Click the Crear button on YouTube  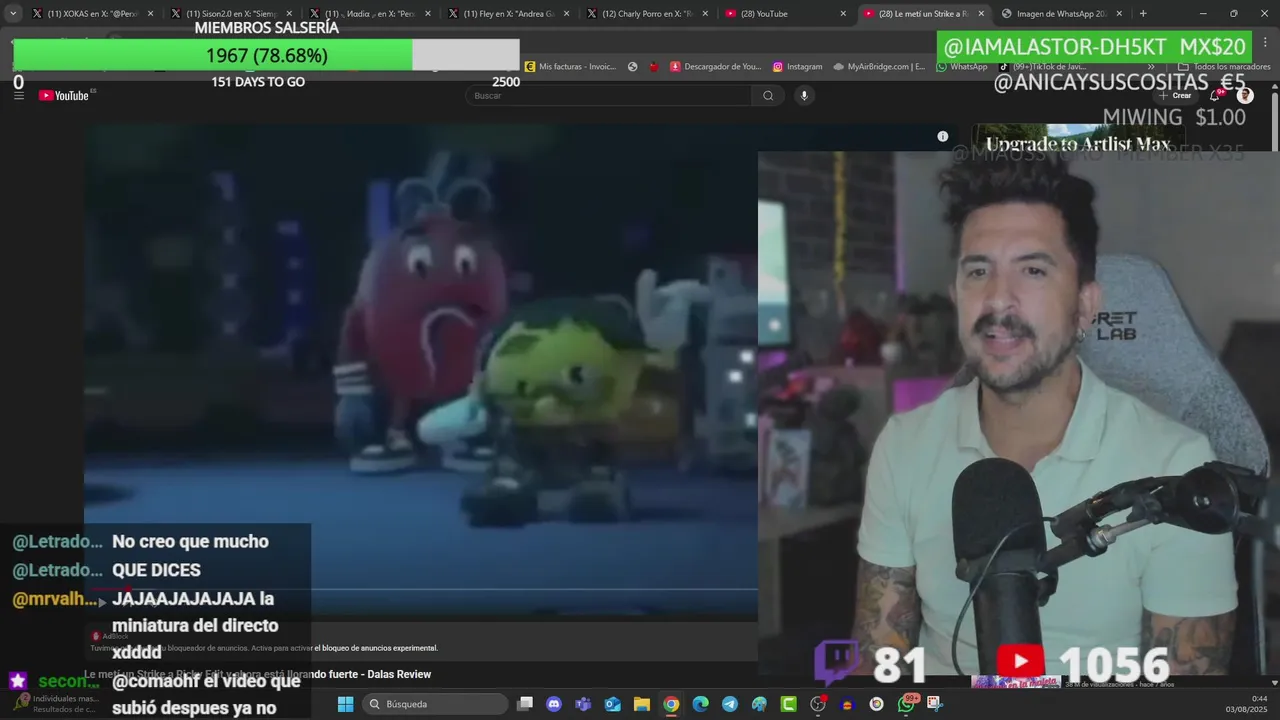coord(1175,96)
